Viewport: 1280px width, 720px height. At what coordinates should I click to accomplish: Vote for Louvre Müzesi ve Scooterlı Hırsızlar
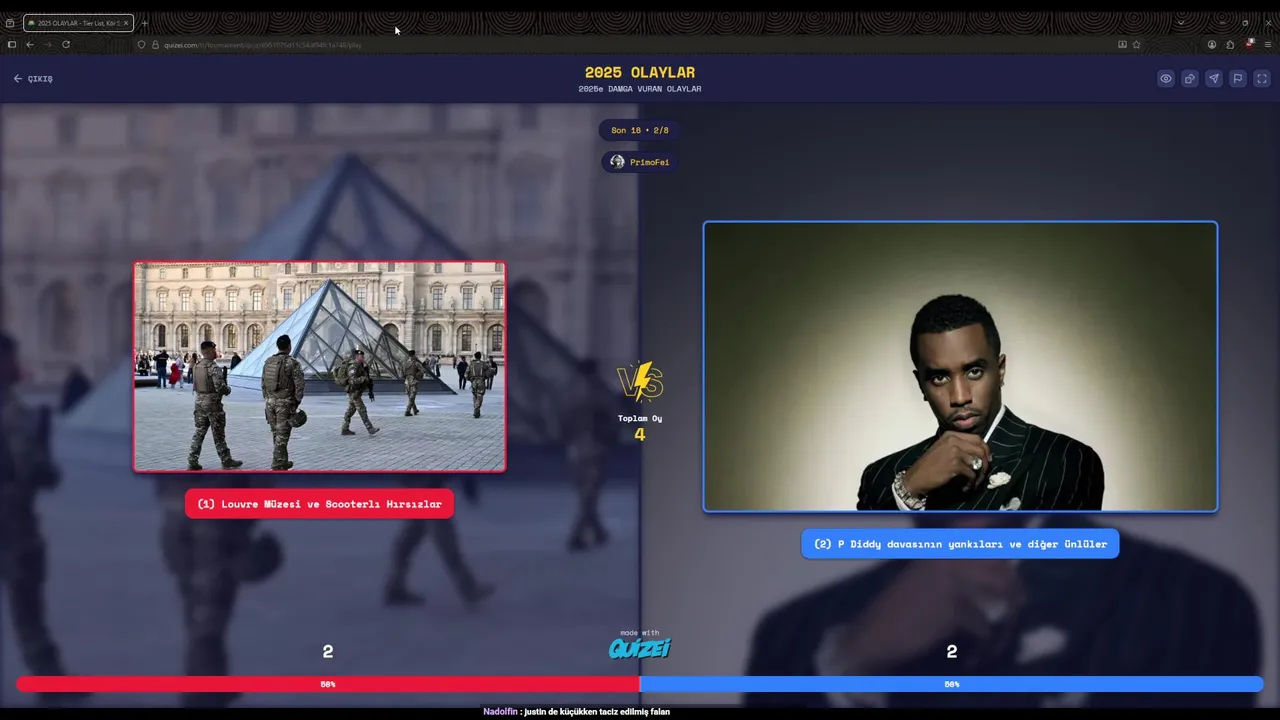coord(319,504)
